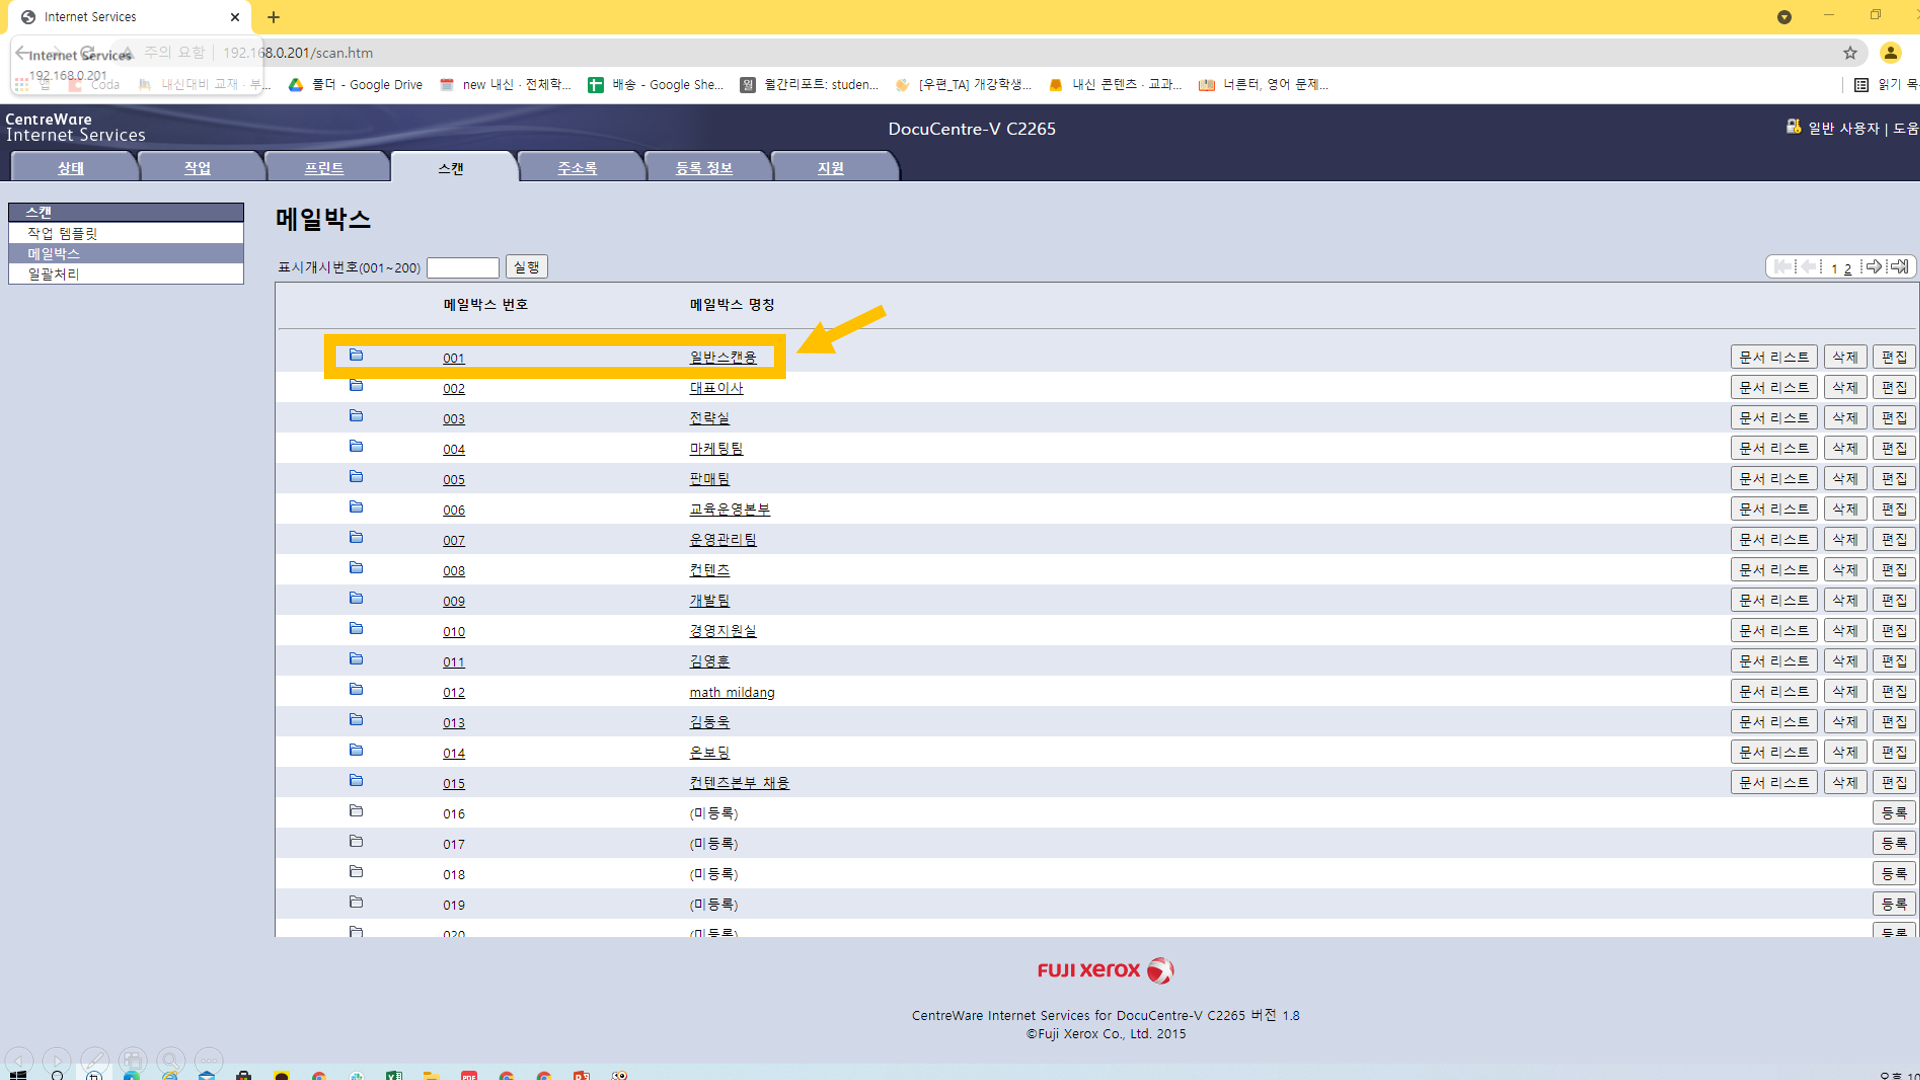Click the next page arrow icon
This screenshot has width=1920, height=1080.
tap(1873, 267)
